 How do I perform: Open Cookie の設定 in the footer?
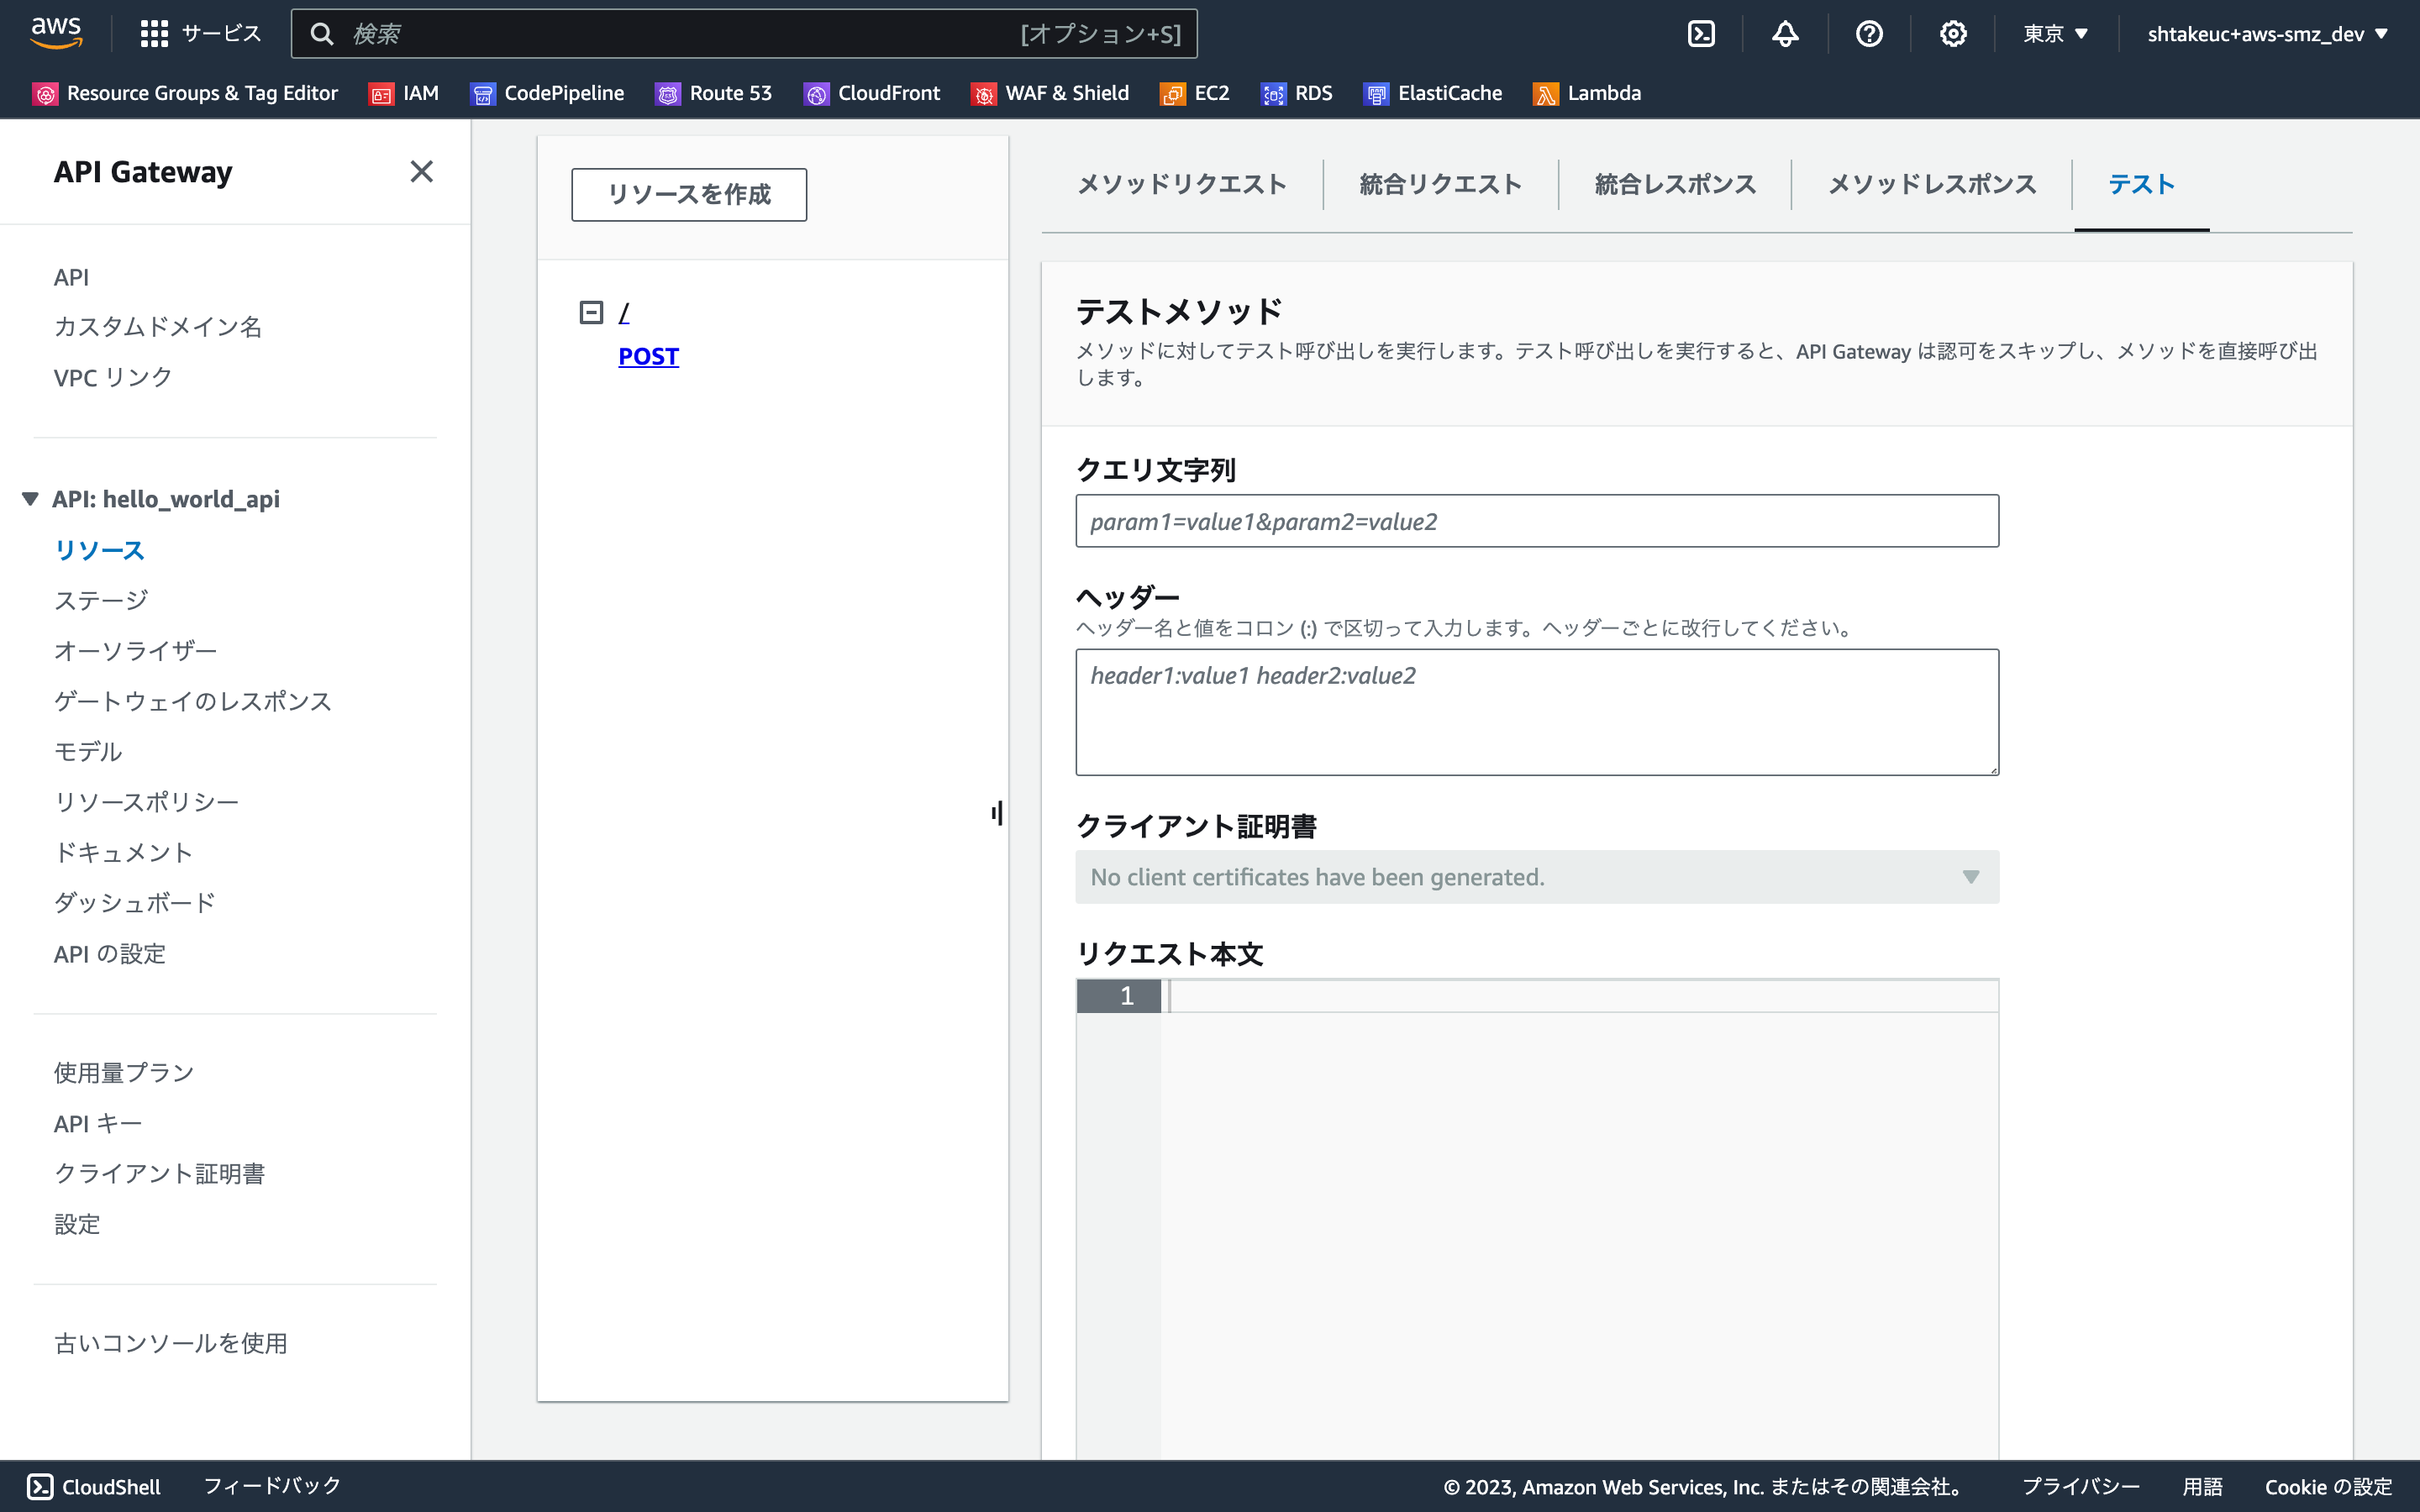tap(2329, 1487)
